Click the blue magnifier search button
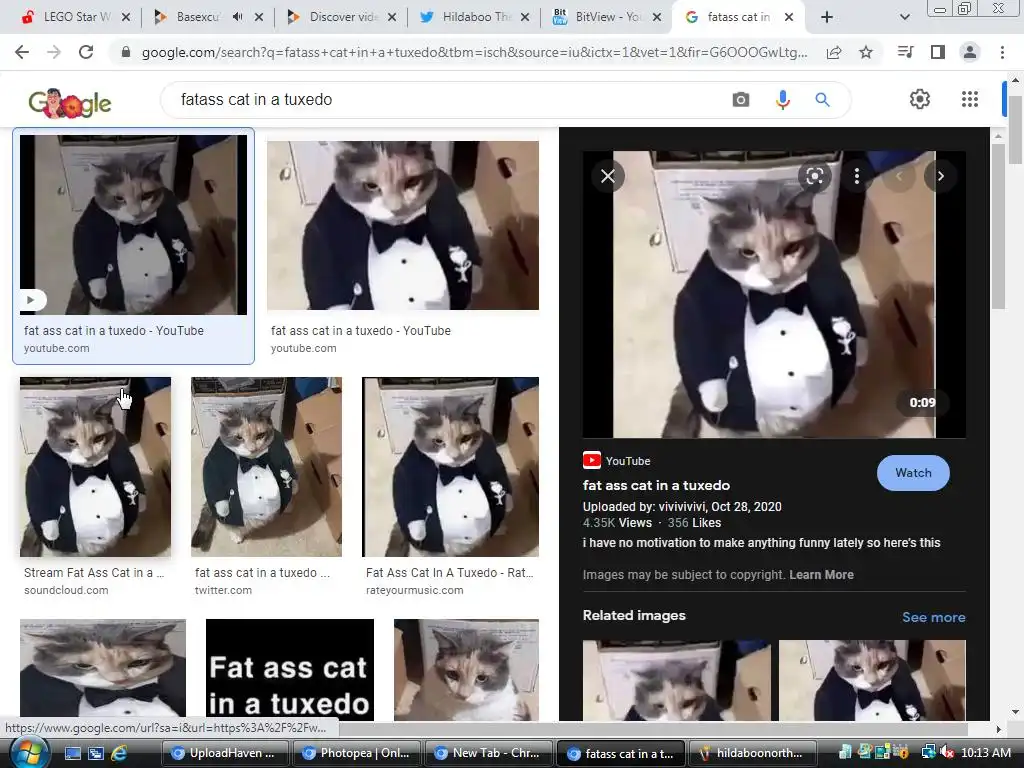Screen dimensions: 1024x768 (822, 100)
